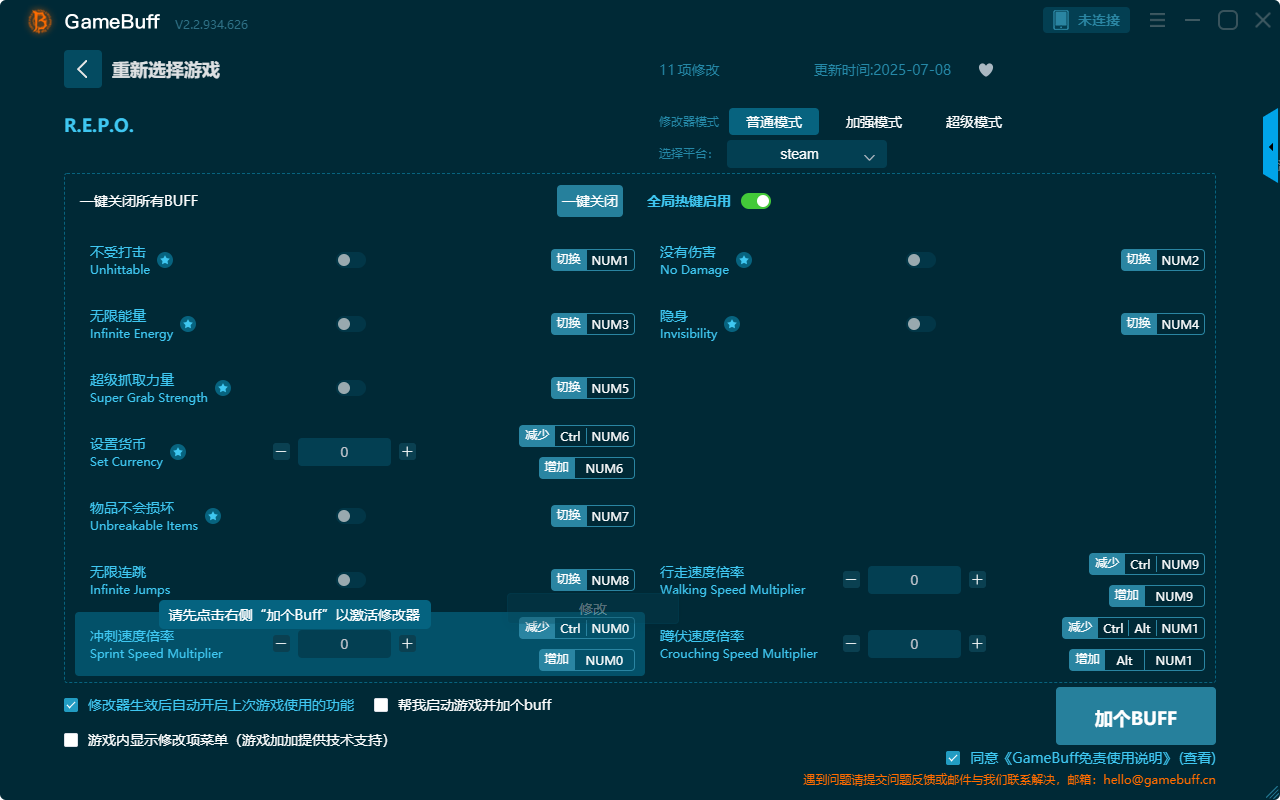Open the steam platform dropdown
1280x800 pixels.
[x=806, y=154]
